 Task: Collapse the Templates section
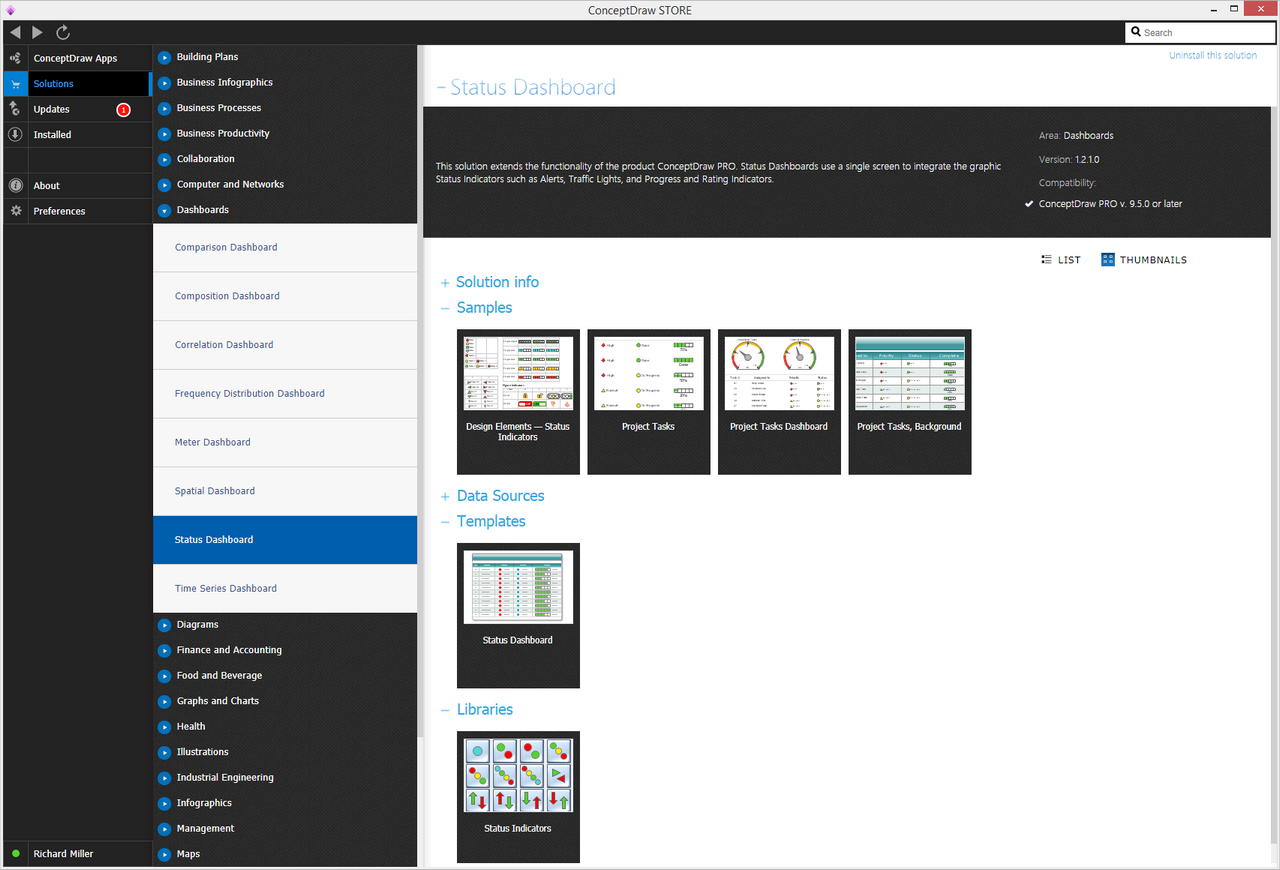(445, 522)
